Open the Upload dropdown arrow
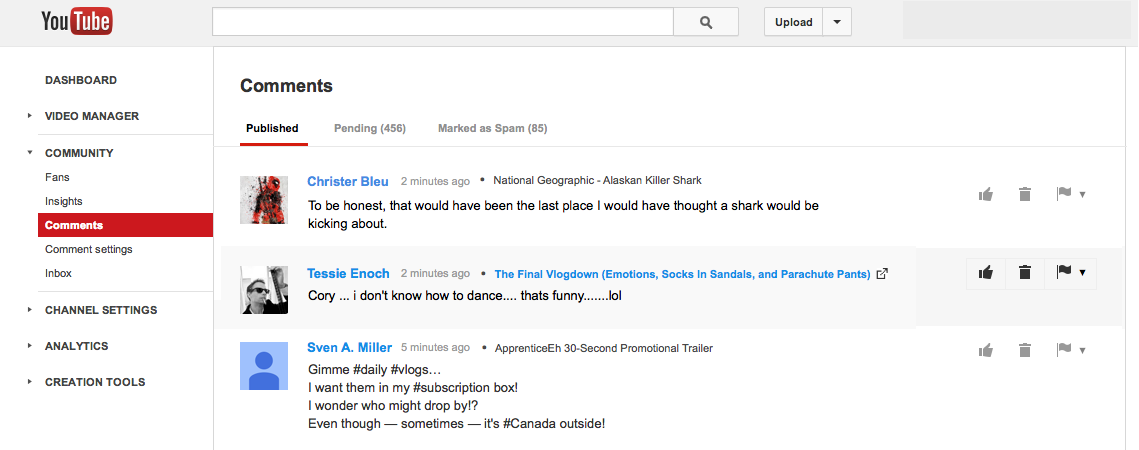Screen dimensions: 1139x450 [x=837, y=22]
